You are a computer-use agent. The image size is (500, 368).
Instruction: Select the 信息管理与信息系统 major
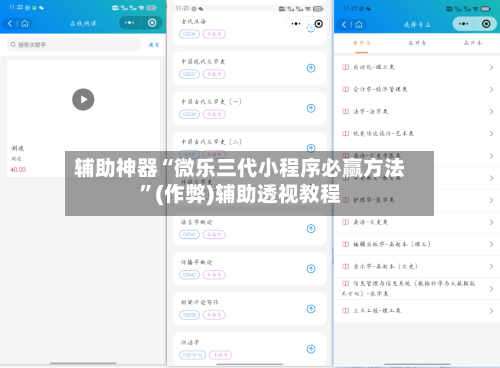(x=417, y=289)
